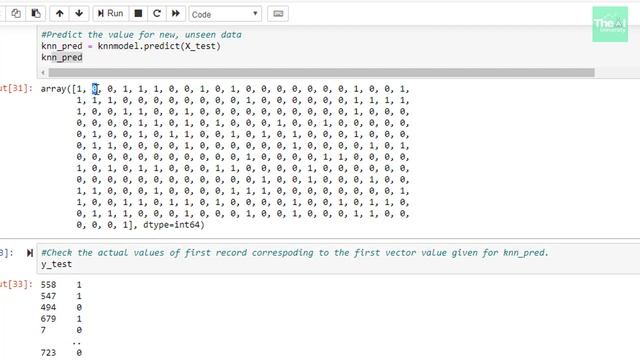This screenshot has height=360, width=640.
Task: Click the row with index 723
Action: (61, 353)
